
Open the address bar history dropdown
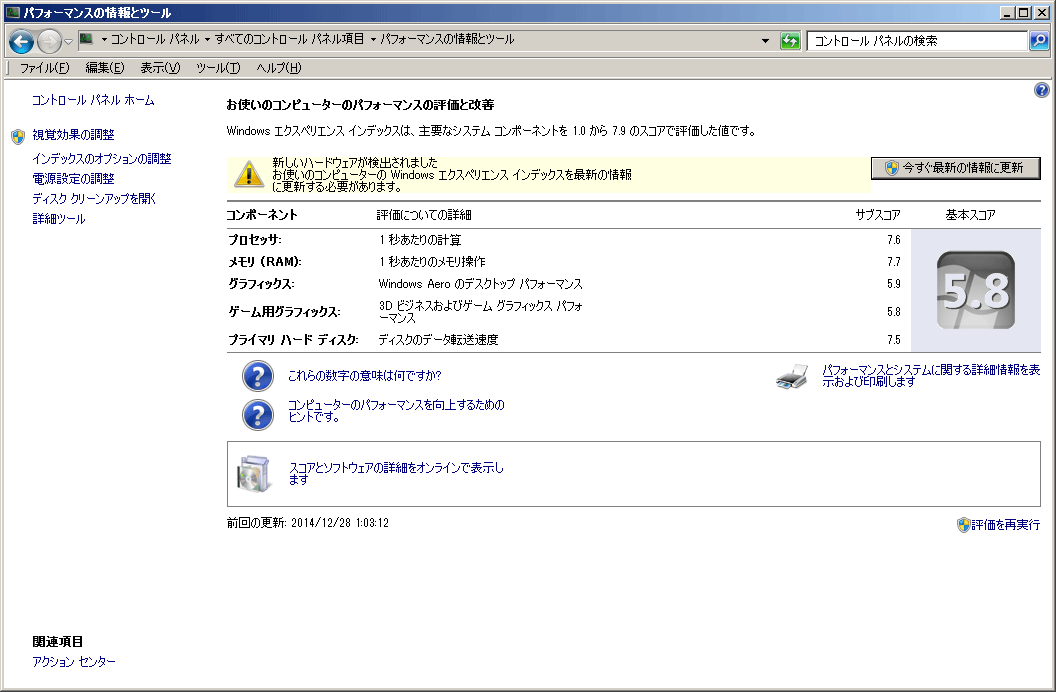click(765, 41)
